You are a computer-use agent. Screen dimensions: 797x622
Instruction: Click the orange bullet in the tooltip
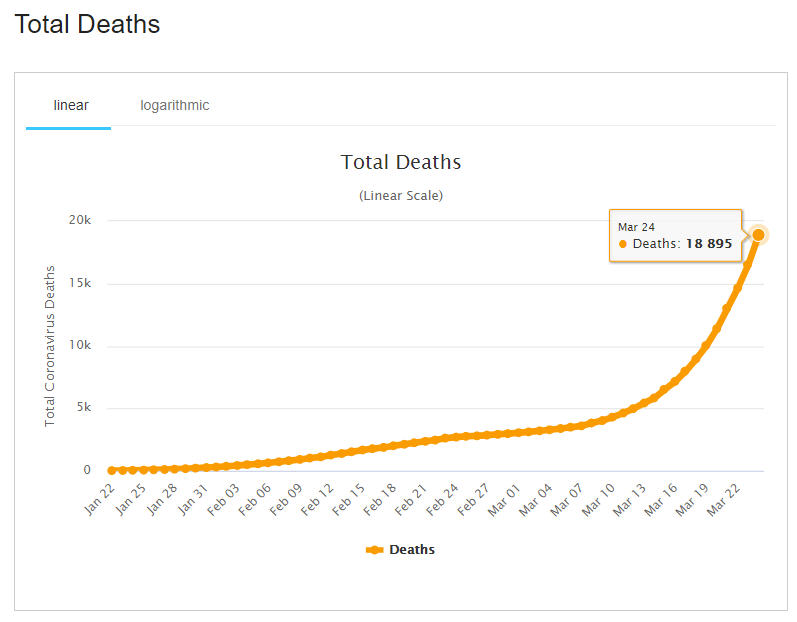click(x=623, y=244)
